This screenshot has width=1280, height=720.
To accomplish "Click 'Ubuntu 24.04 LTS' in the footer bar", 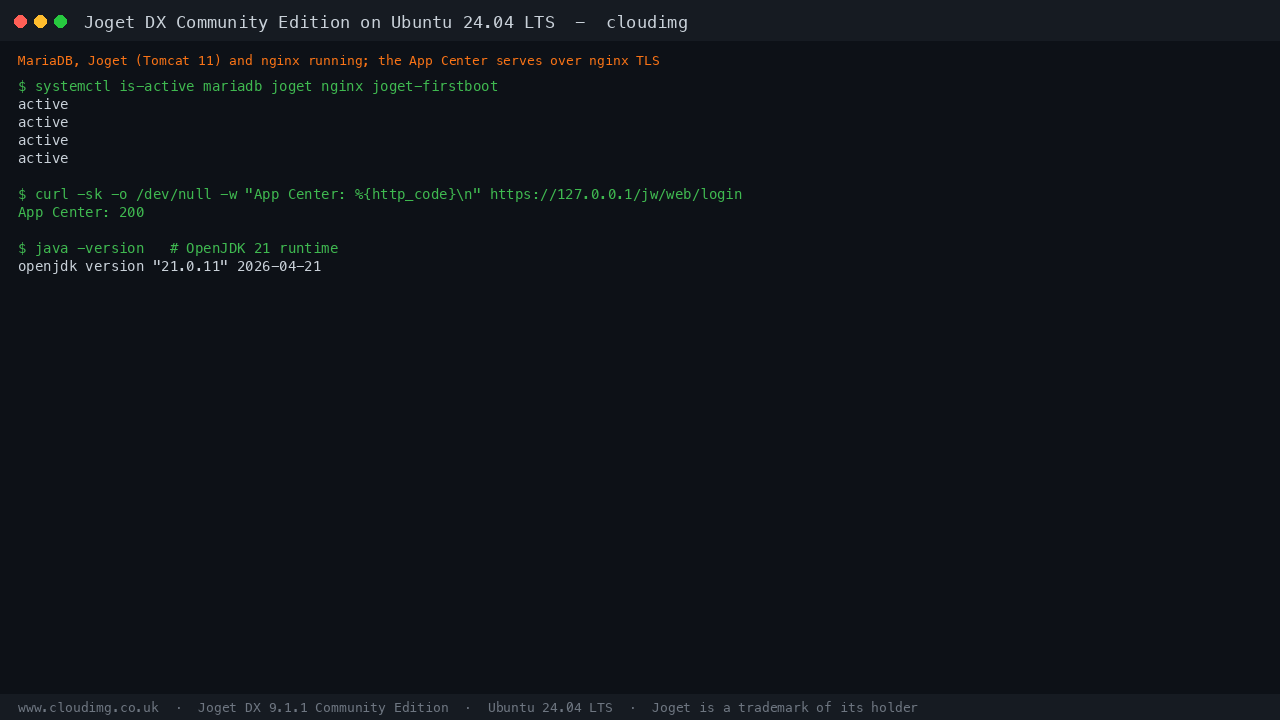I will point(550,707).
